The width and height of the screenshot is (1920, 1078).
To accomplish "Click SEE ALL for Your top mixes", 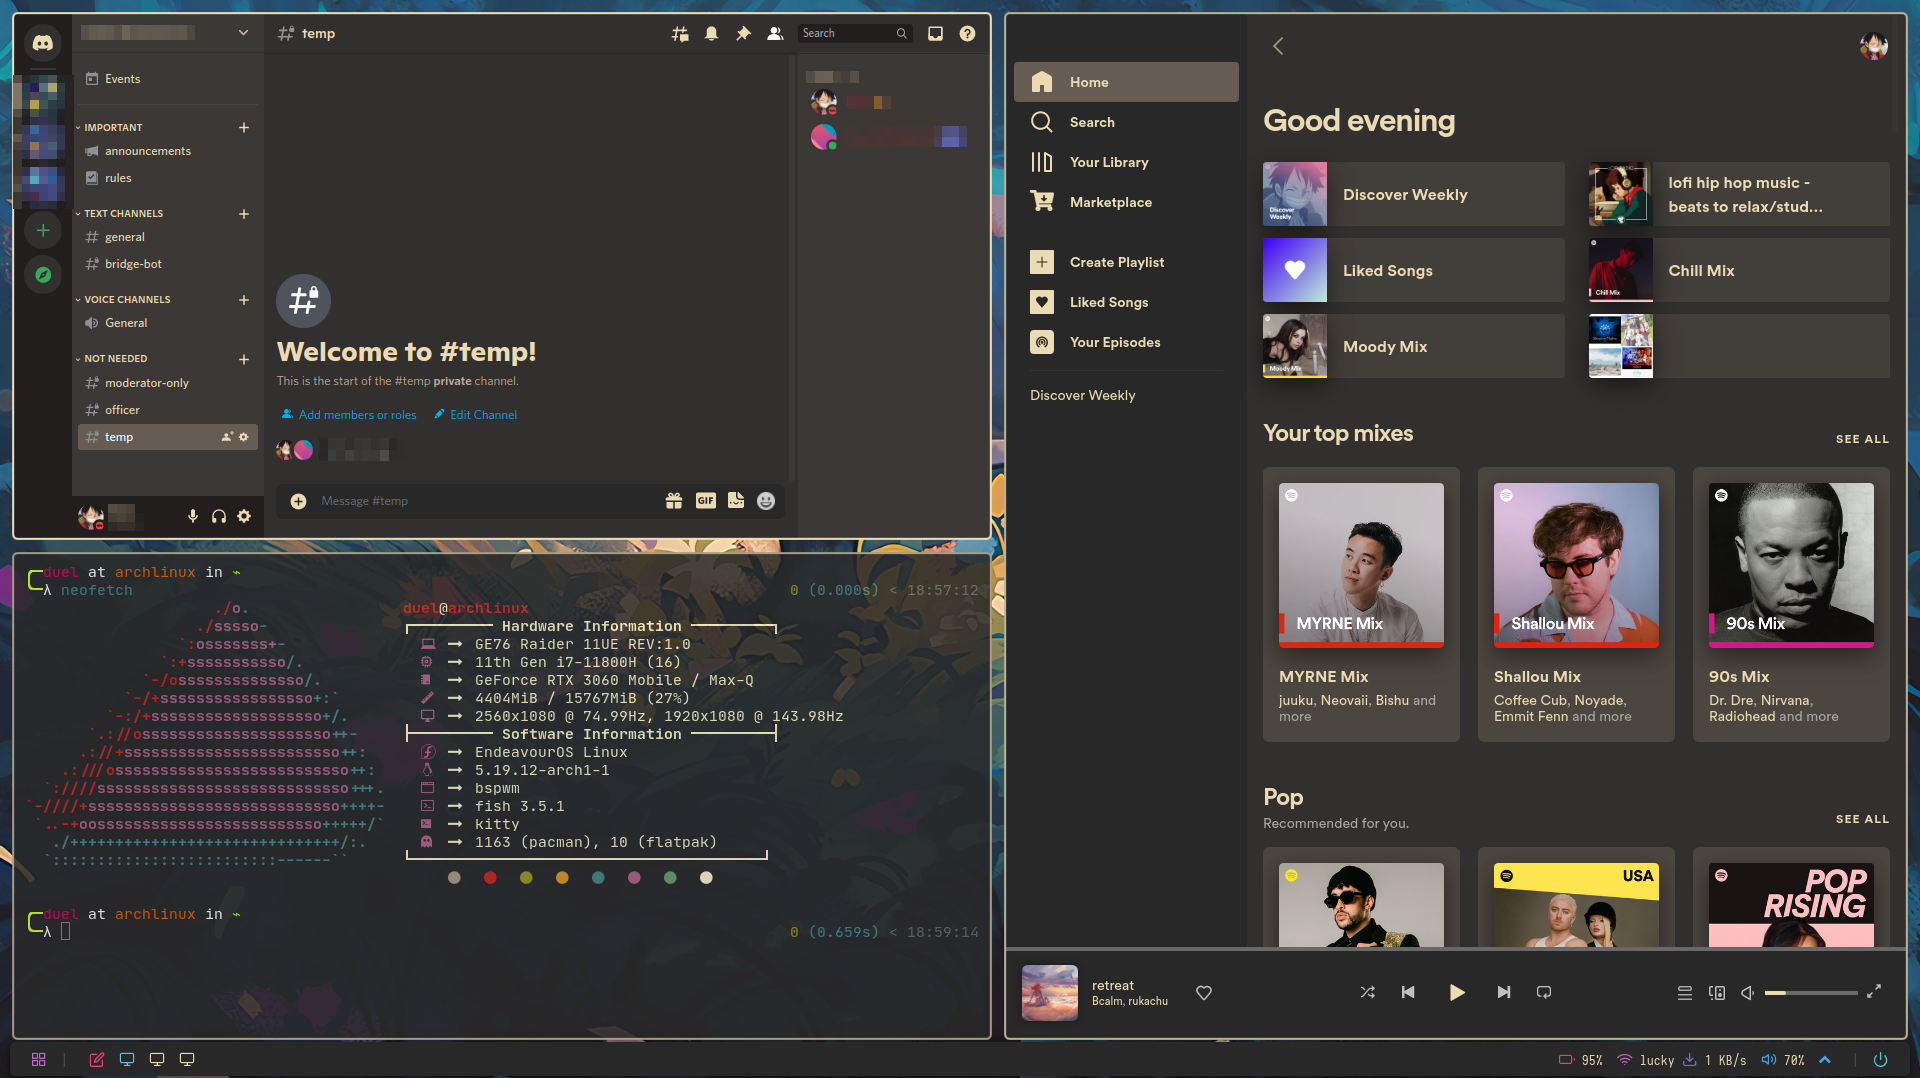I will click(x=1862, y=439).
